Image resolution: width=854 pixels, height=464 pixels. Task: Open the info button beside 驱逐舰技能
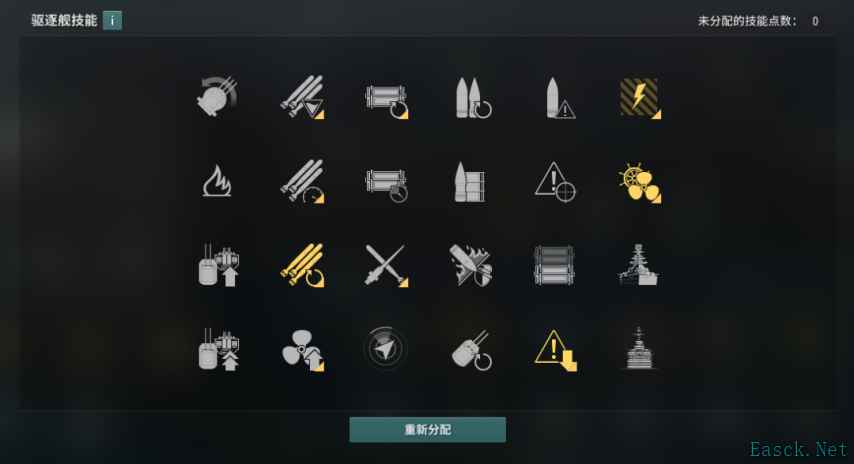tap(112, 21)
